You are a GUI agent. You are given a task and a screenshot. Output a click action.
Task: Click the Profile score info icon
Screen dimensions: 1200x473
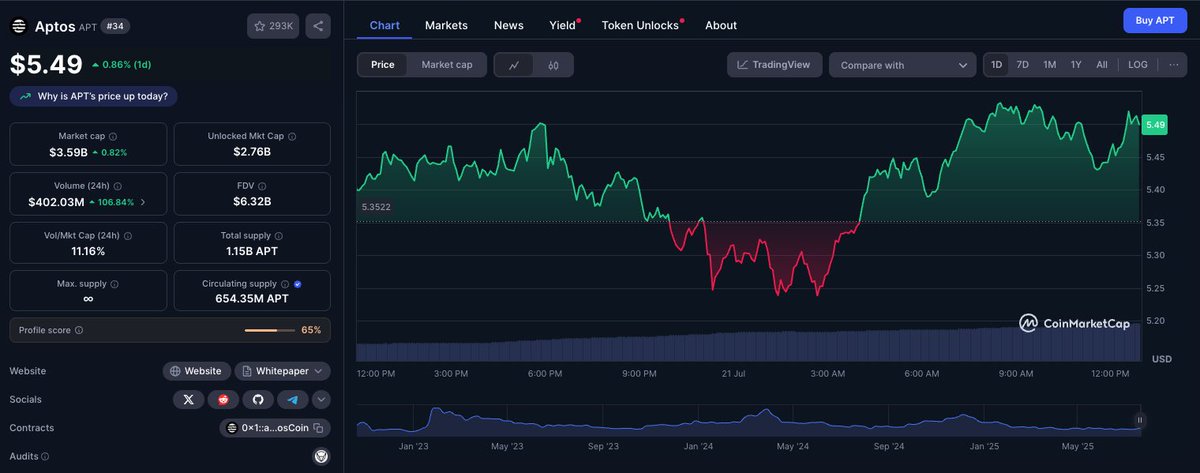coord(79,330)
